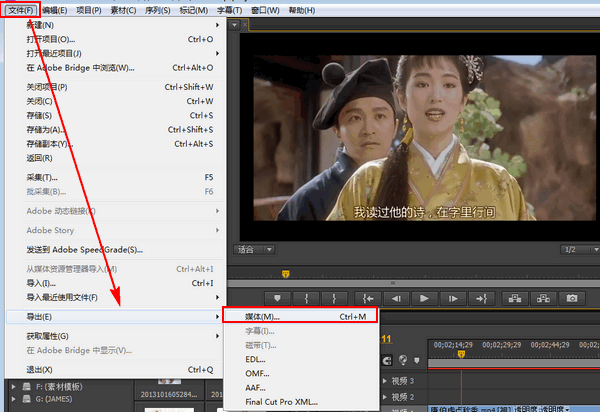Expand the 导出(E) submenu
600x412 pixels.
pos(116,317)
